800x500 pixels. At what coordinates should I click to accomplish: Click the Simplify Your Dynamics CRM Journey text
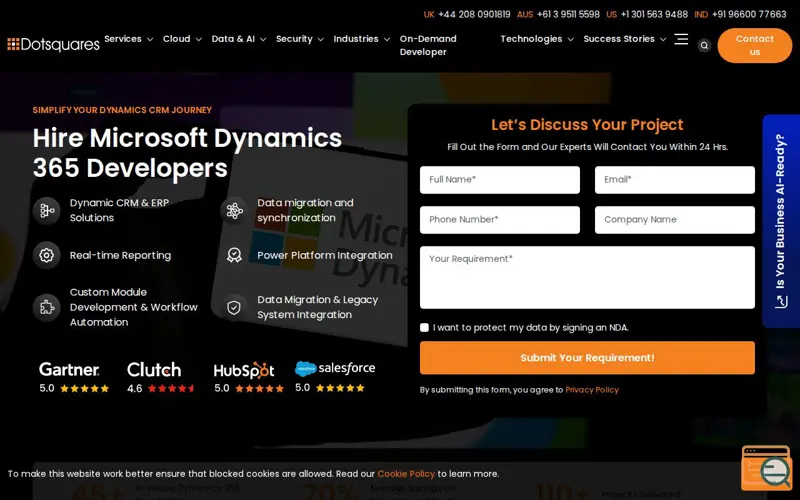pos(122,110)
